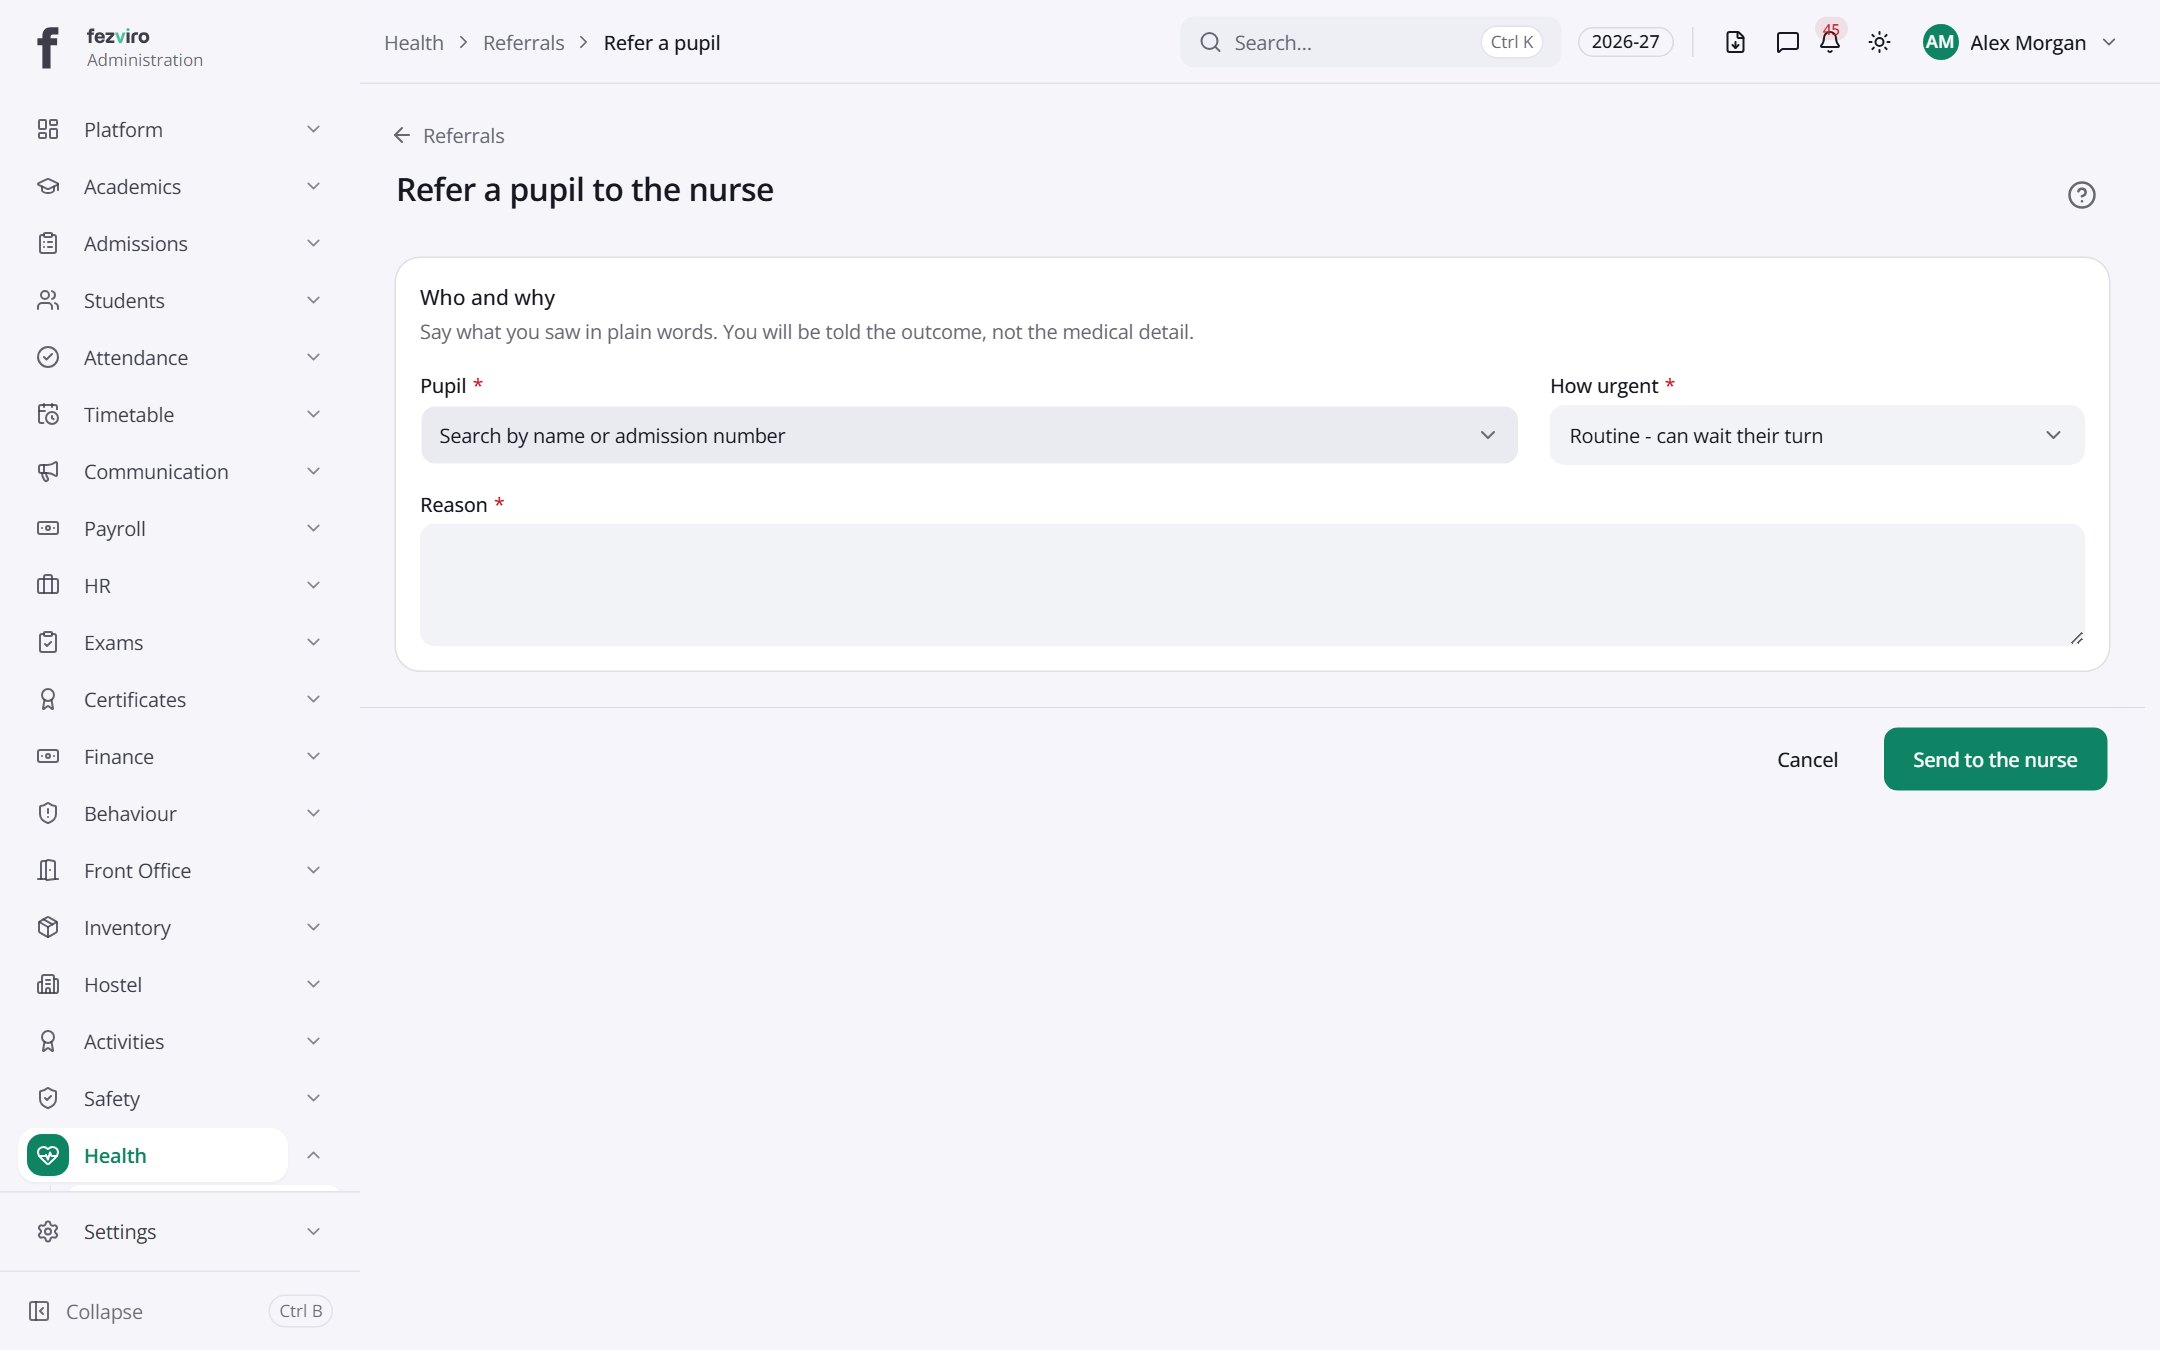The image size is (2160, 1350).
Task: Click the Health breadcrumb link
Action: (413, 42)
